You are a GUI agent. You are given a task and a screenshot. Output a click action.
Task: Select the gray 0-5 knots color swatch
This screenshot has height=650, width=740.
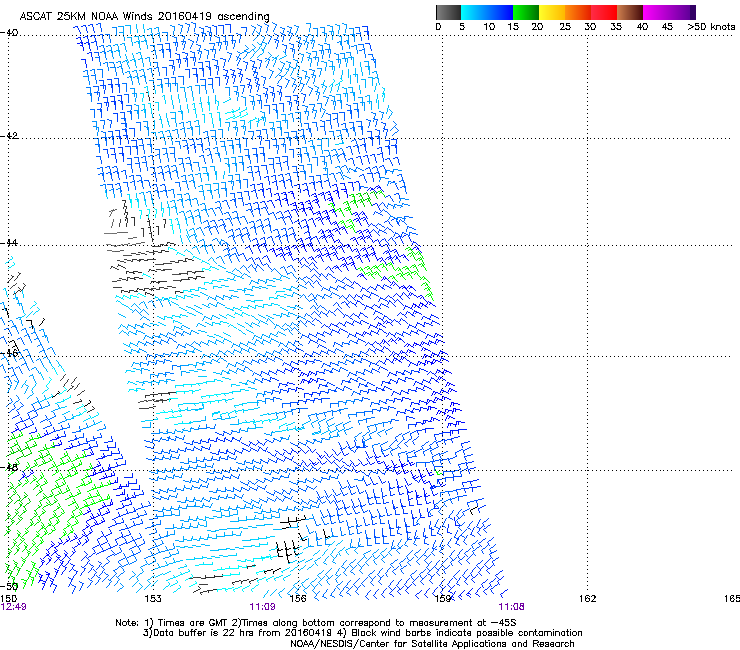(x=448, y=12)
